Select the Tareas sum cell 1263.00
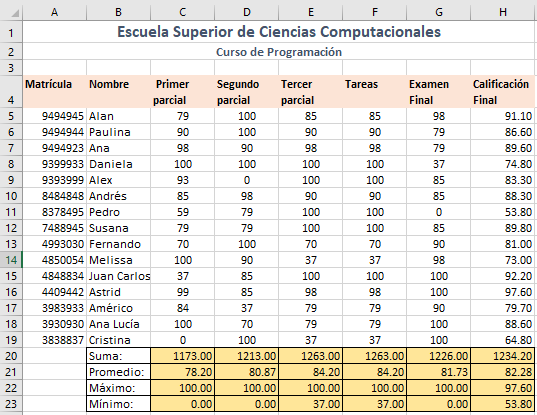Screen dimensions: 537x415 click(x=375, y=356)
